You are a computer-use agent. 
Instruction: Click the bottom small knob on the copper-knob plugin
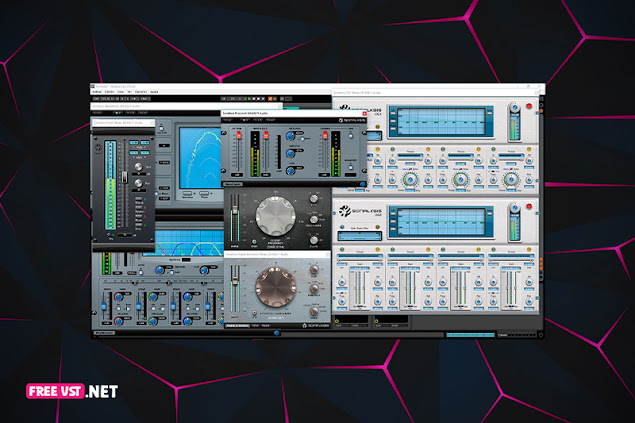point(314,311)
